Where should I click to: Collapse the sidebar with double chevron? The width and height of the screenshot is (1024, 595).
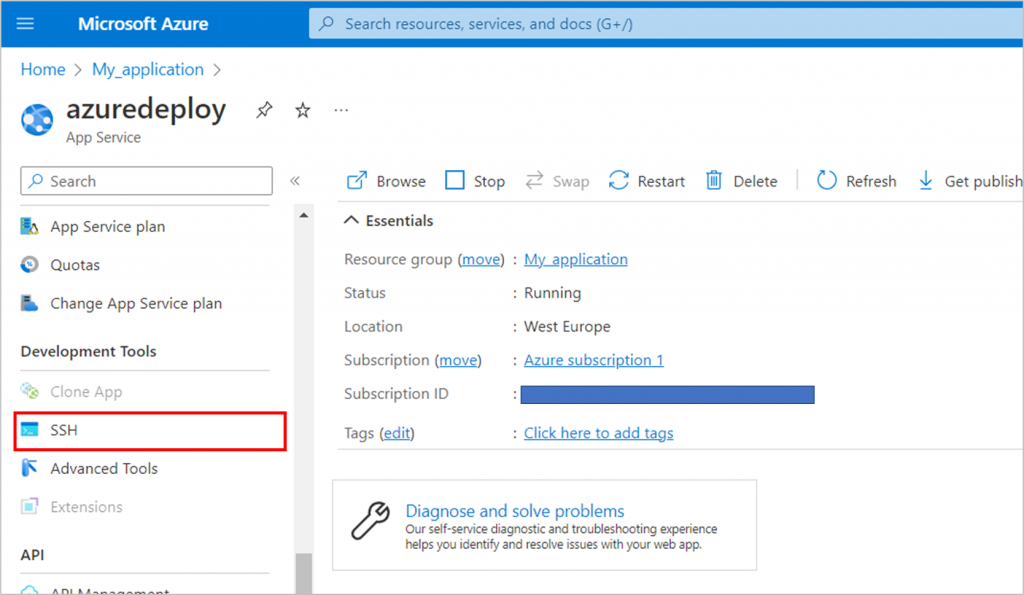pos(295,181)
